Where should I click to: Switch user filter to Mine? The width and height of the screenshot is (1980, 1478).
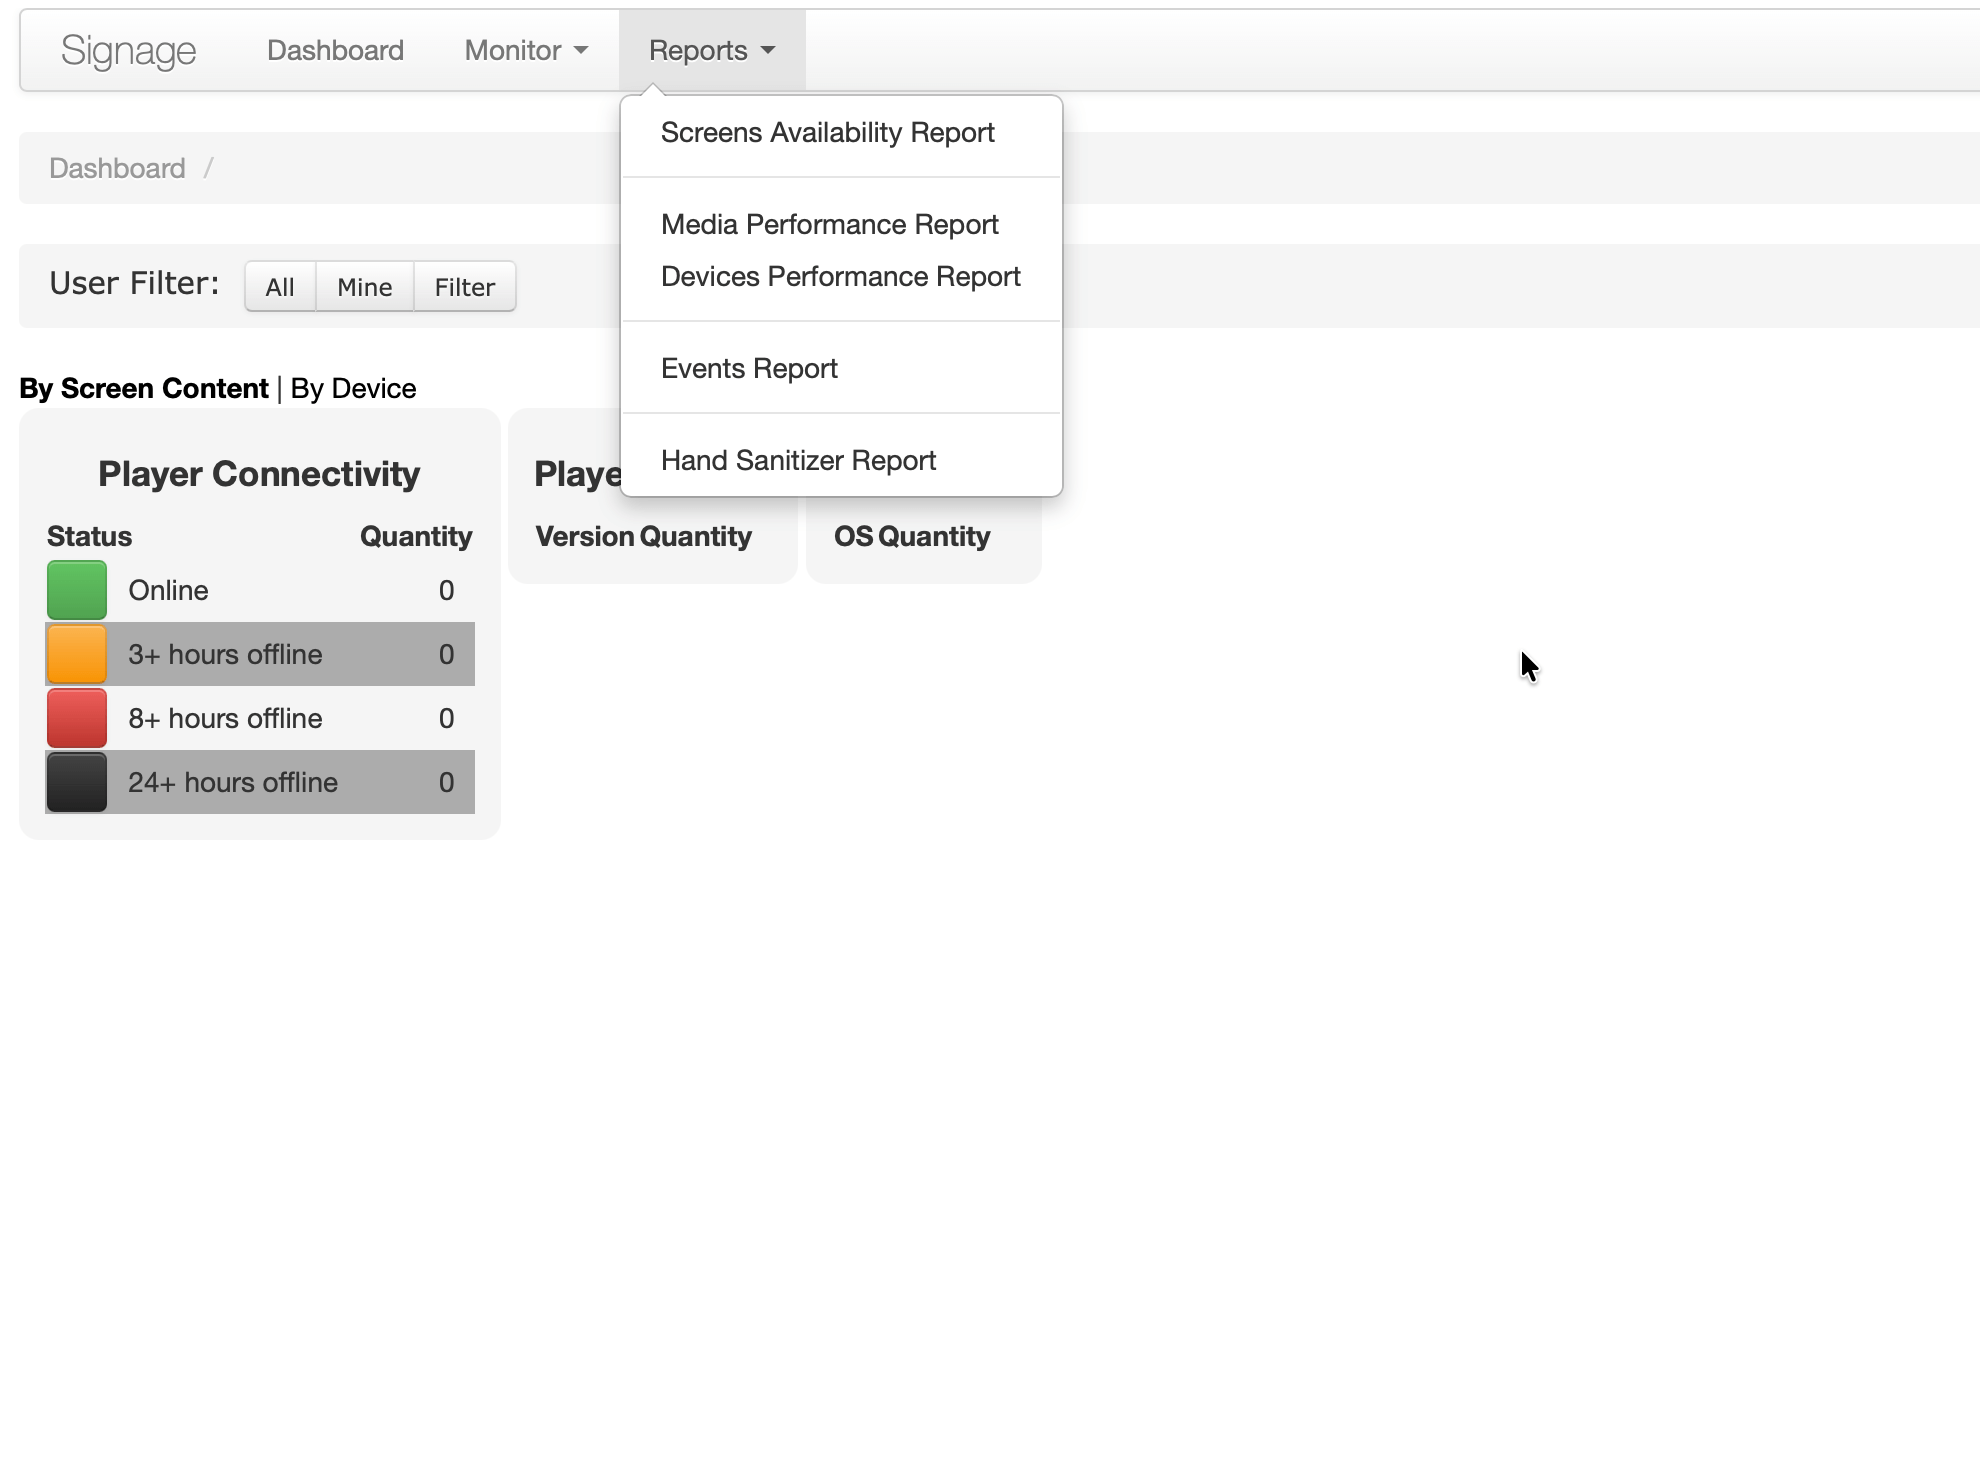pyautogui.click(x=364, y=286)
